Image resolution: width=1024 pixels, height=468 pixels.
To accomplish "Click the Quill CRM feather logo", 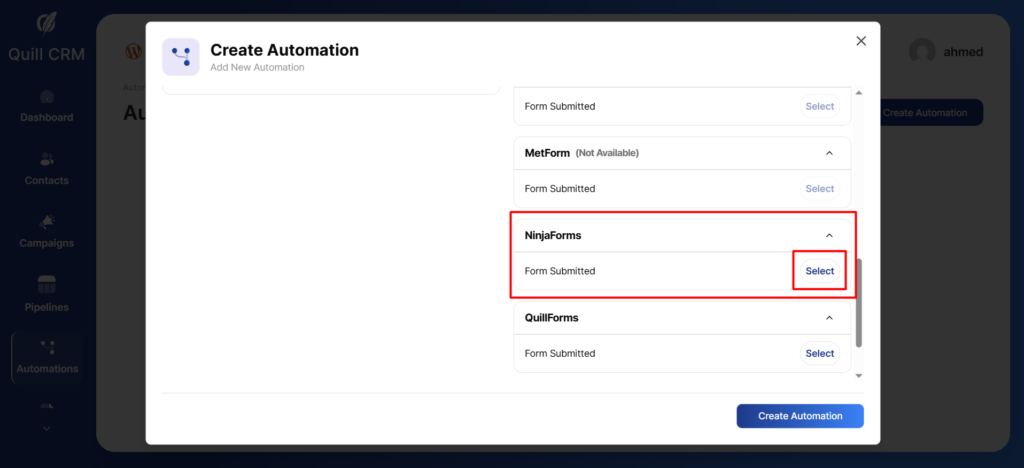I will coord(46,23).
